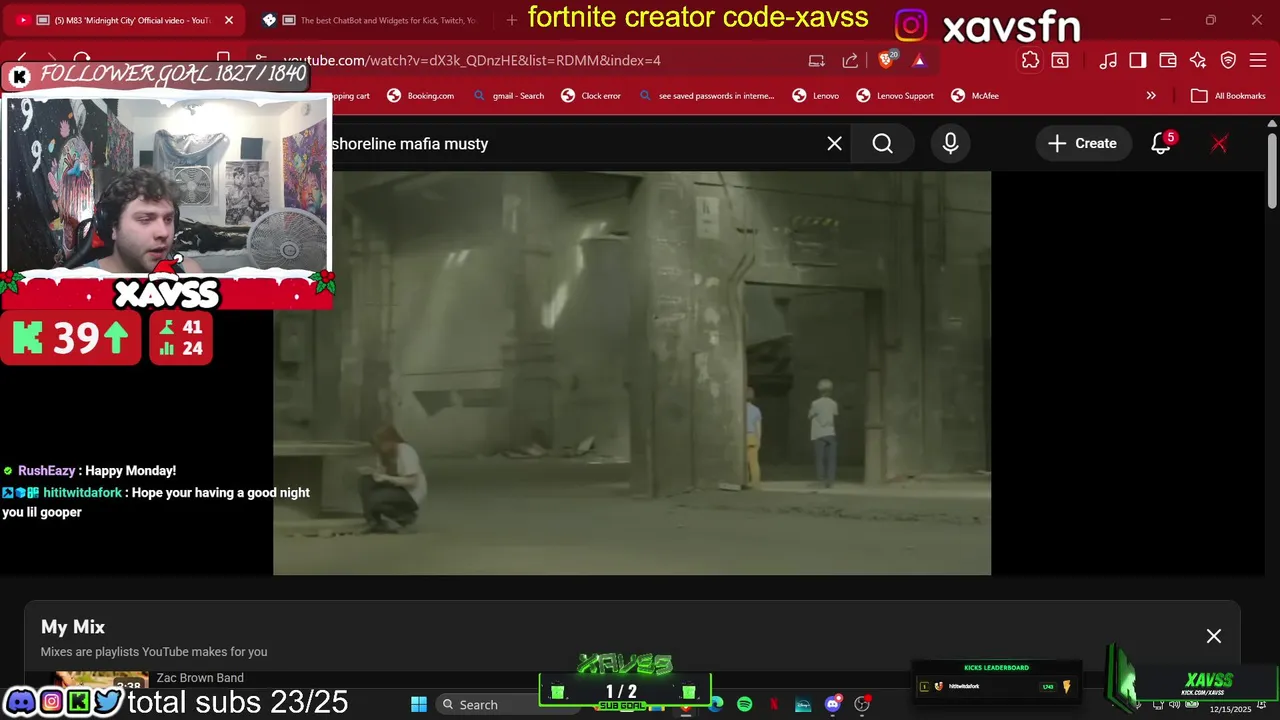Select the Zac Brown Band playlist entry
The width and height of the screenshot is (1280, 720).
click(x=200, y=678)
